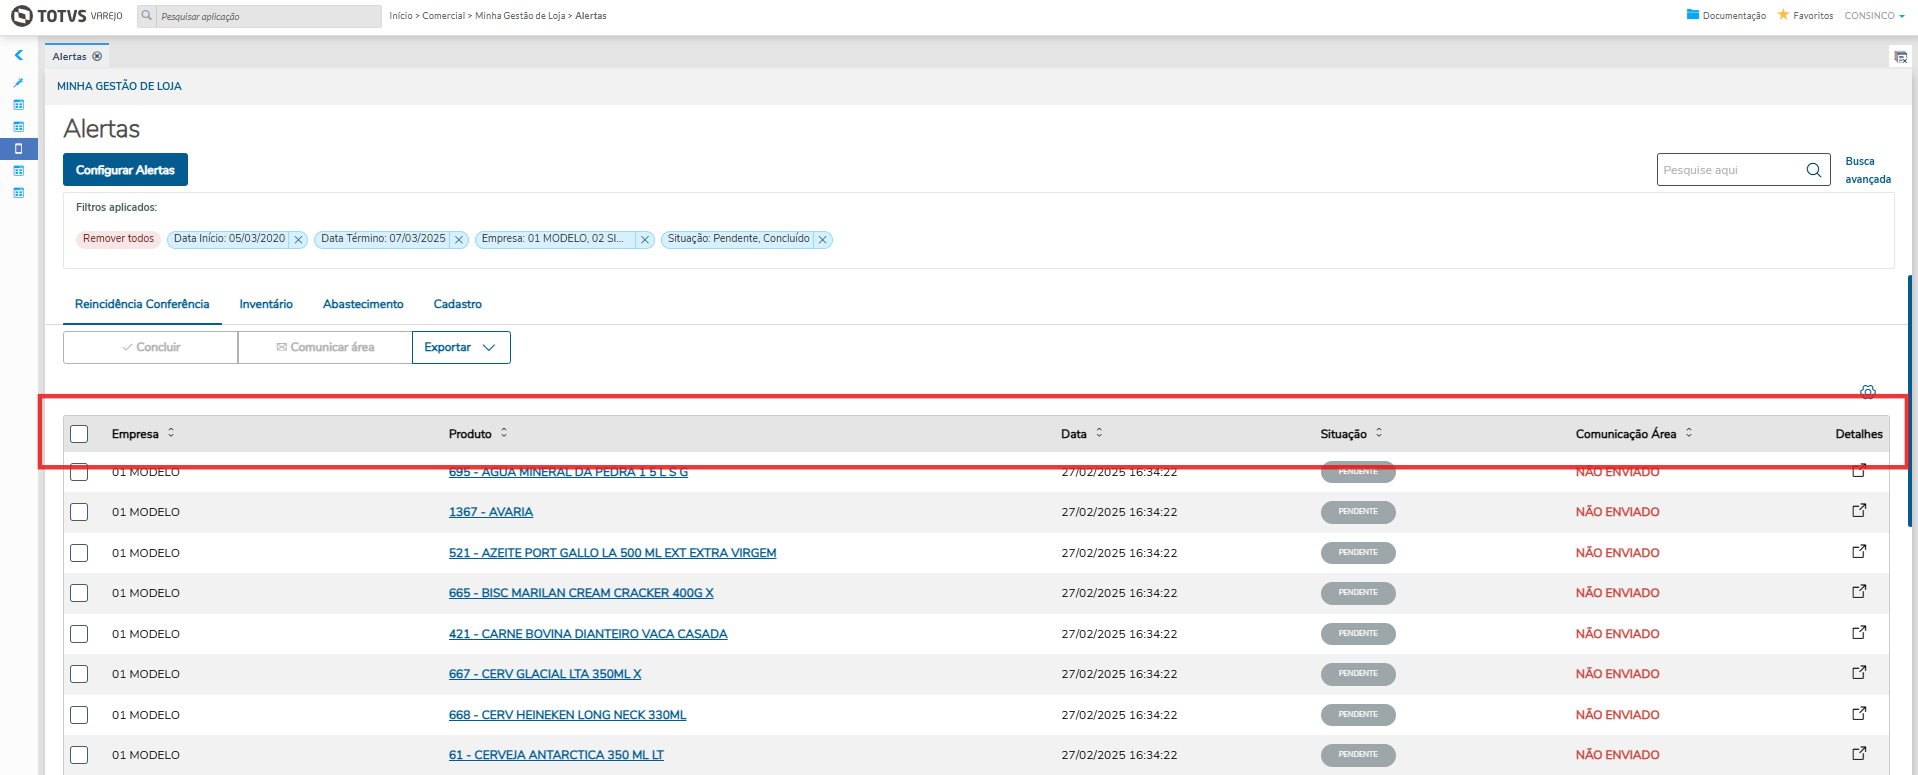Remove the Data Término filter chip

click(459, 240)
